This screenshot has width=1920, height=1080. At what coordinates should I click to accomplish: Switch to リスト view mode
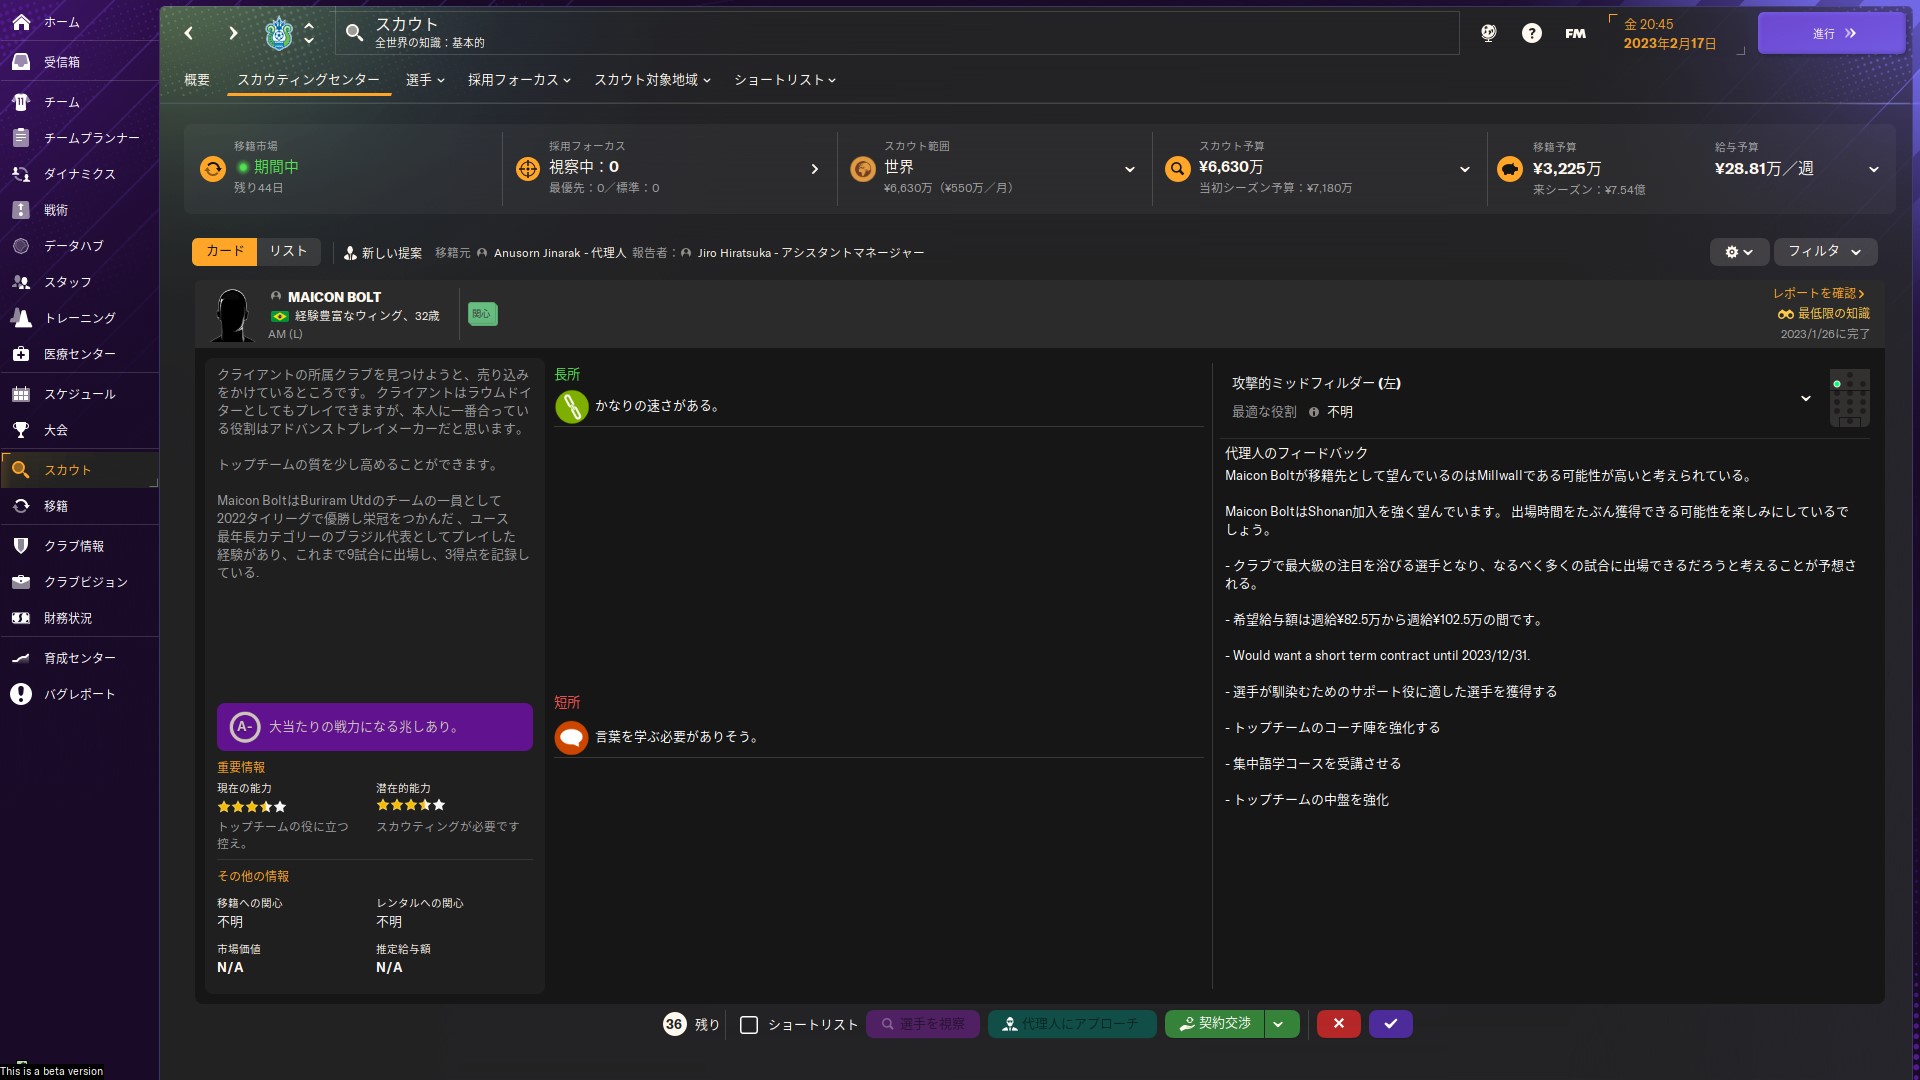(287, 251)
